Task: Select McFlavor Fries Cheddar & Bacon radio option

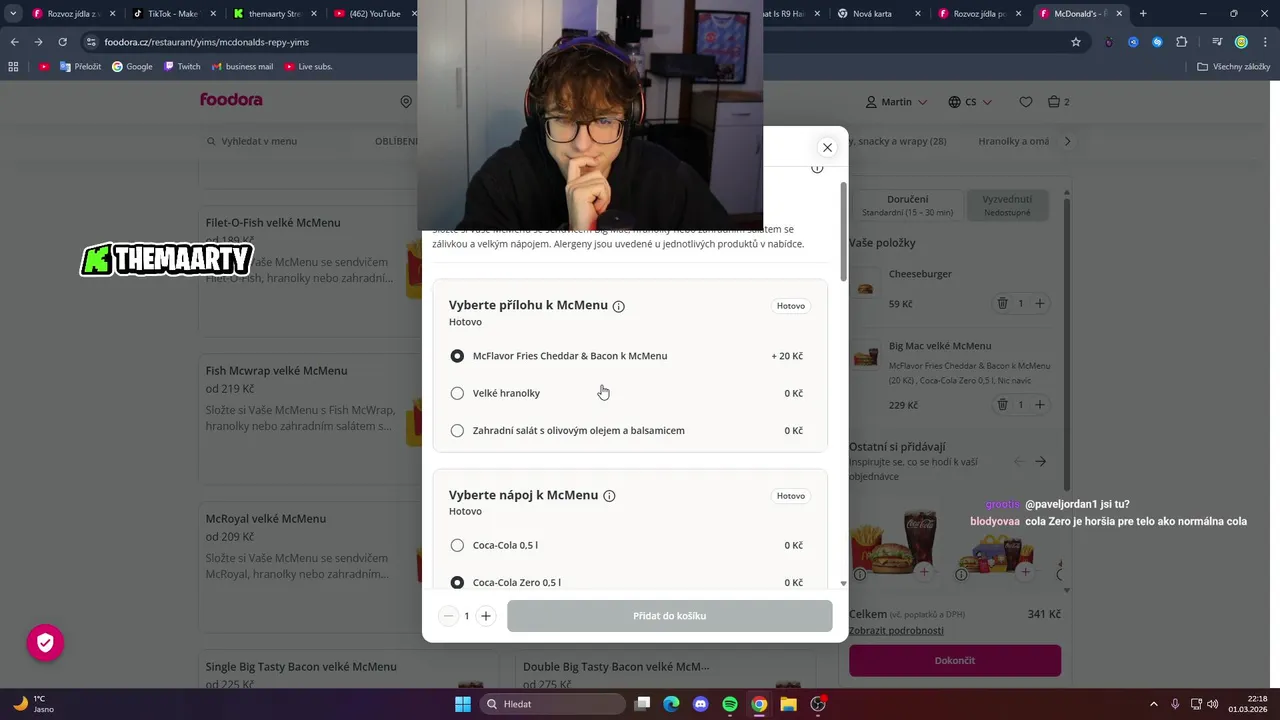Action: 457,356
